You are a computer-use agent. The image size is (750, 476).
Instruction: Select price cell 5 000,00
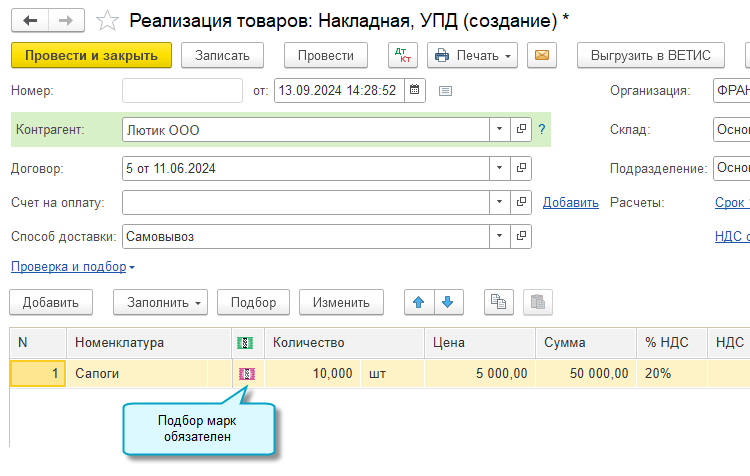[480, 374]
